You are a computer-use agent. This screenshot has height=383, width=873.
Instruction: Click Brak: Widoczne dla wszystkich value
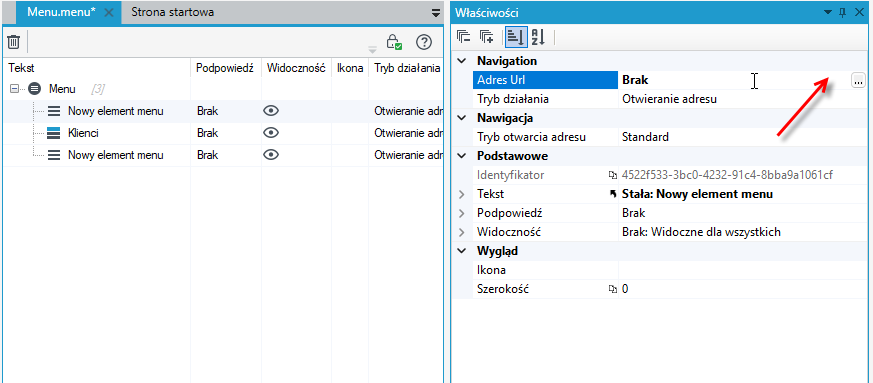tap(701, 232)
